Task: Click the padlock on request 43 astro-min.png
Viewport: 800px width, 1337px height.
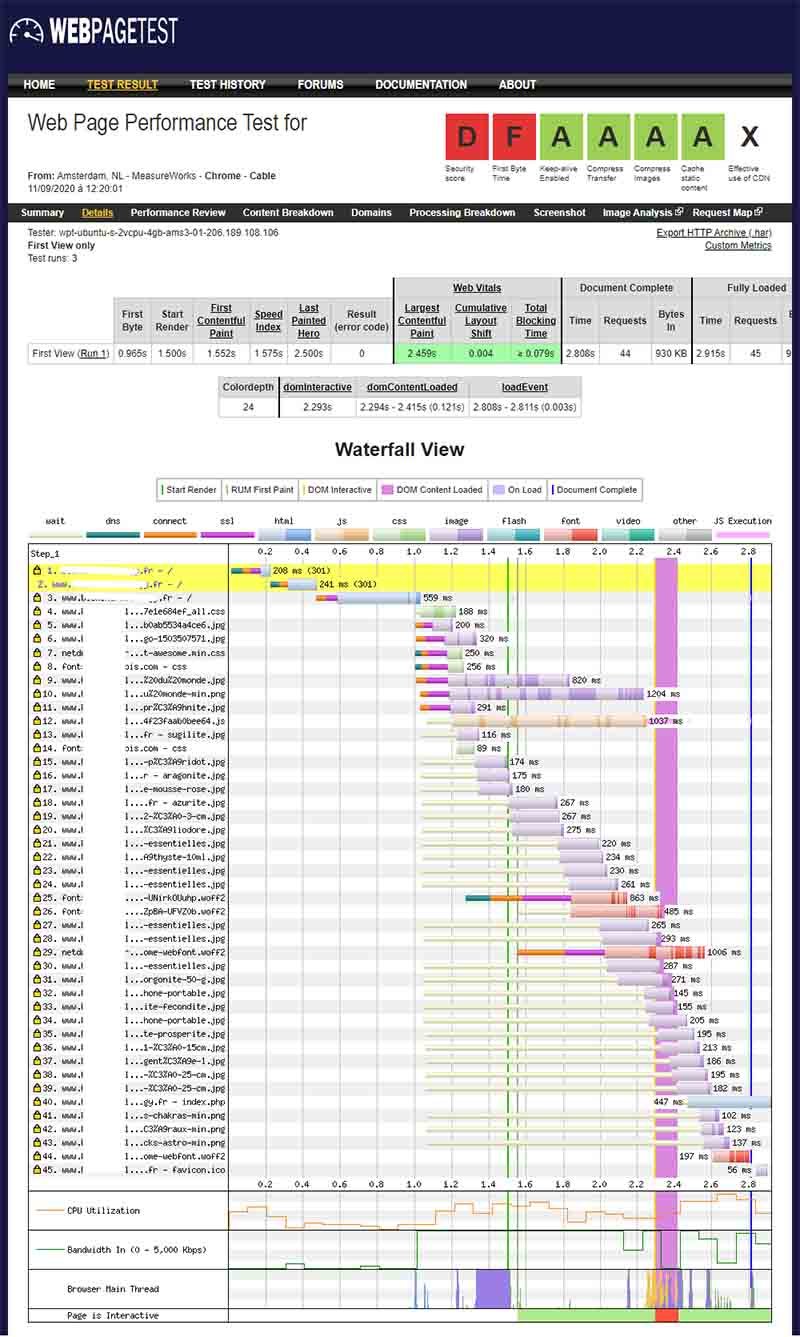Action: pyautogui.click(x=36, y=1142)
